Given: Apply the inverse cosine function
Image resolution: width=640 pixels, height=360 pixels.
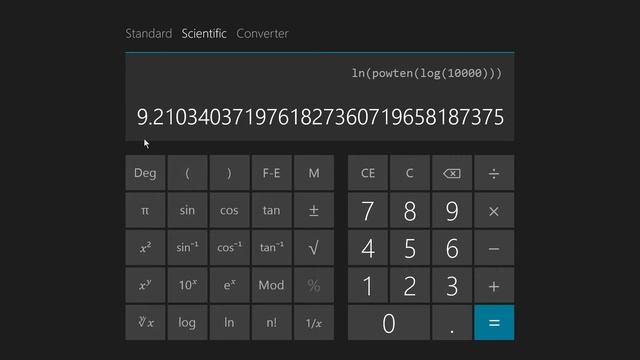Looking at the screenshot, I should click(x=229, y=248).
